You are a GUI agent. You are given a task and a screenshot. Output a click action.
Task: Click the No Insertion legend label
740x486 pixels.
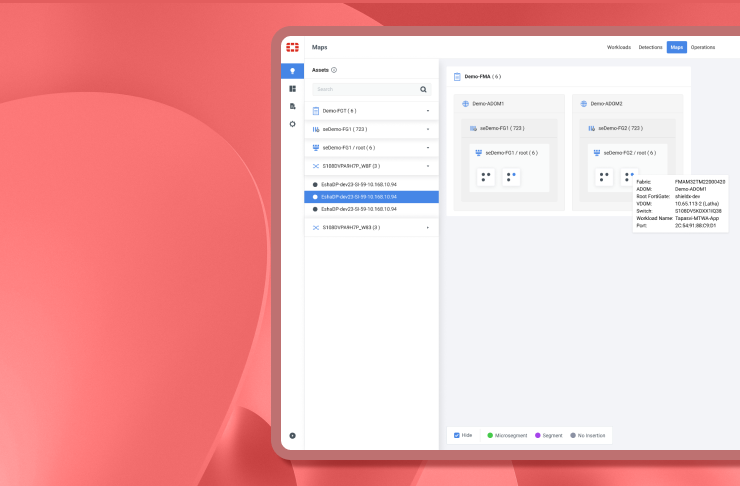click(591, 436)
